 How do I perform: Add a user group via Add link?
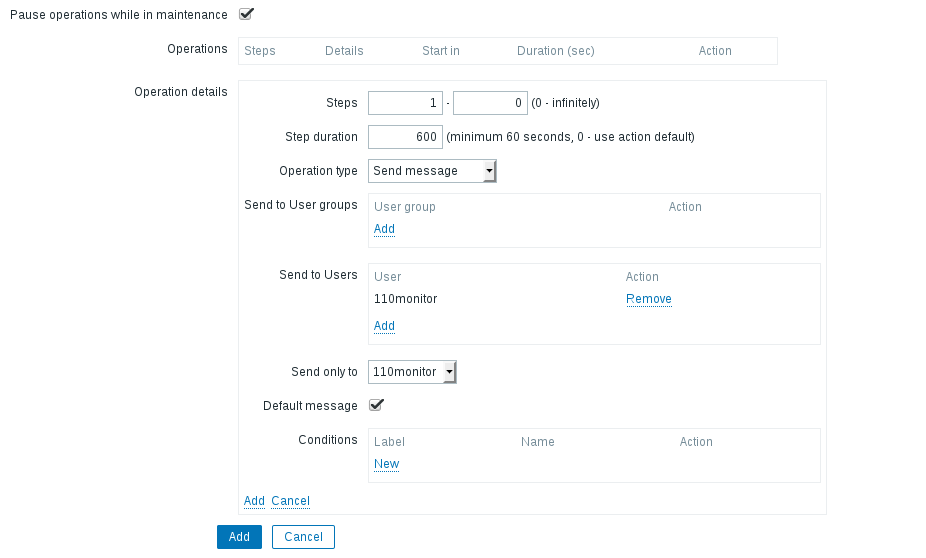point(384,229)
